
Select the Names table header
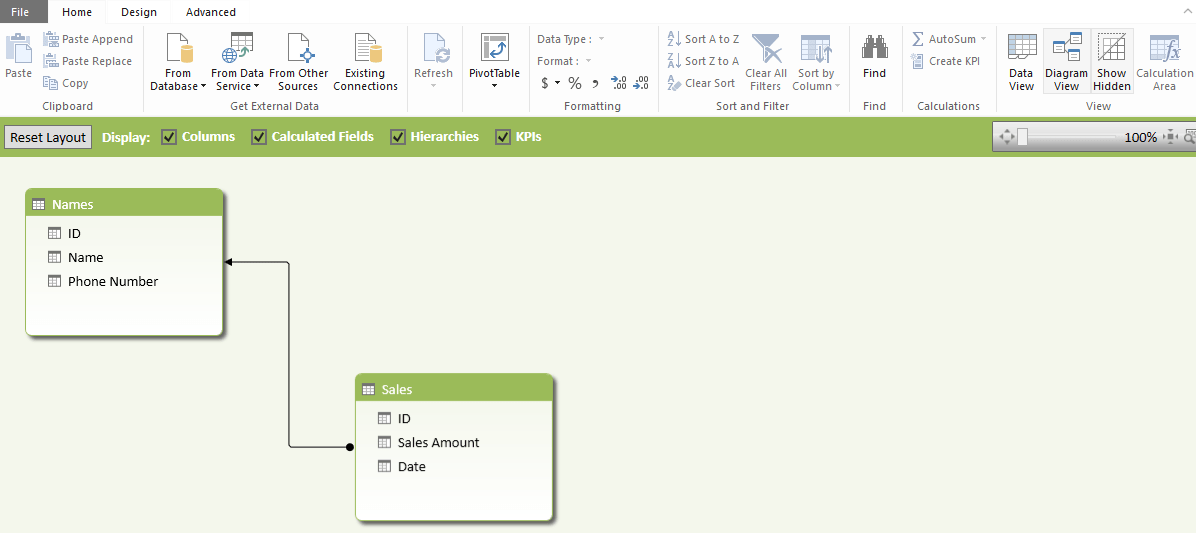click(124, 204)
